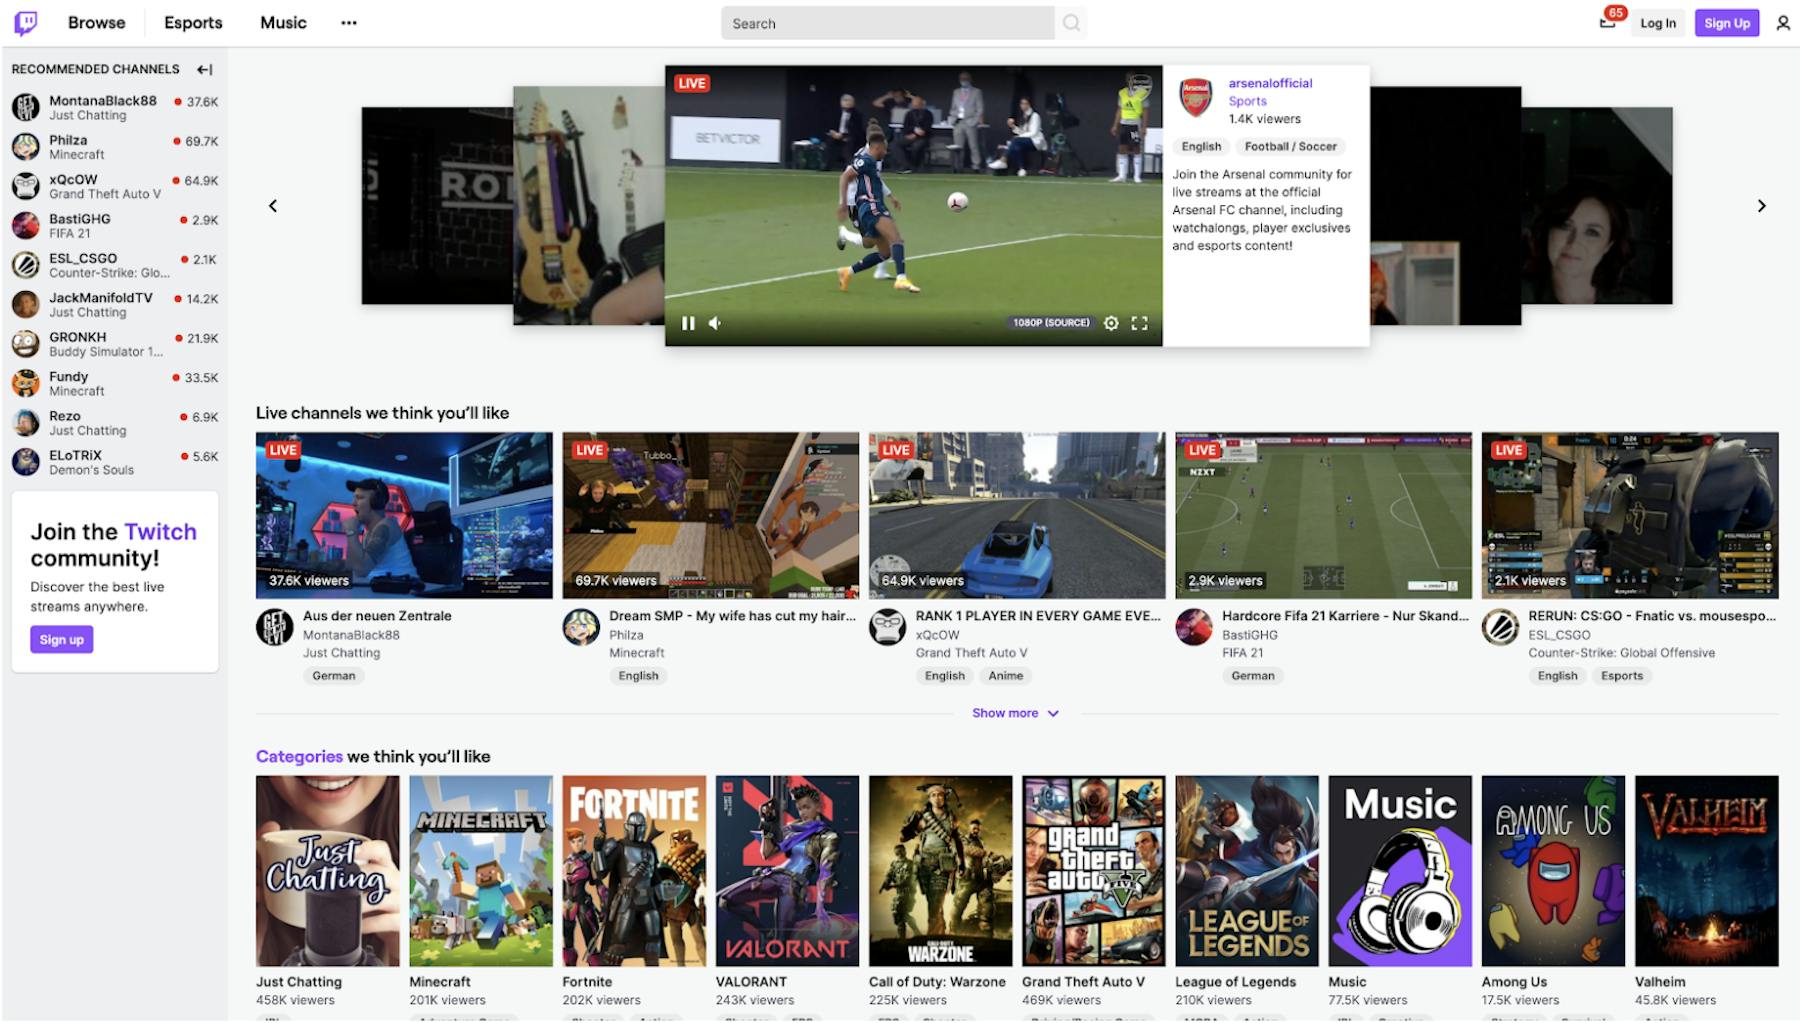Image resolution: width=1800 pixels, height=1023 pixels.
Task: Select the Football / Soccer tag
Action: tap(1290, 146)
